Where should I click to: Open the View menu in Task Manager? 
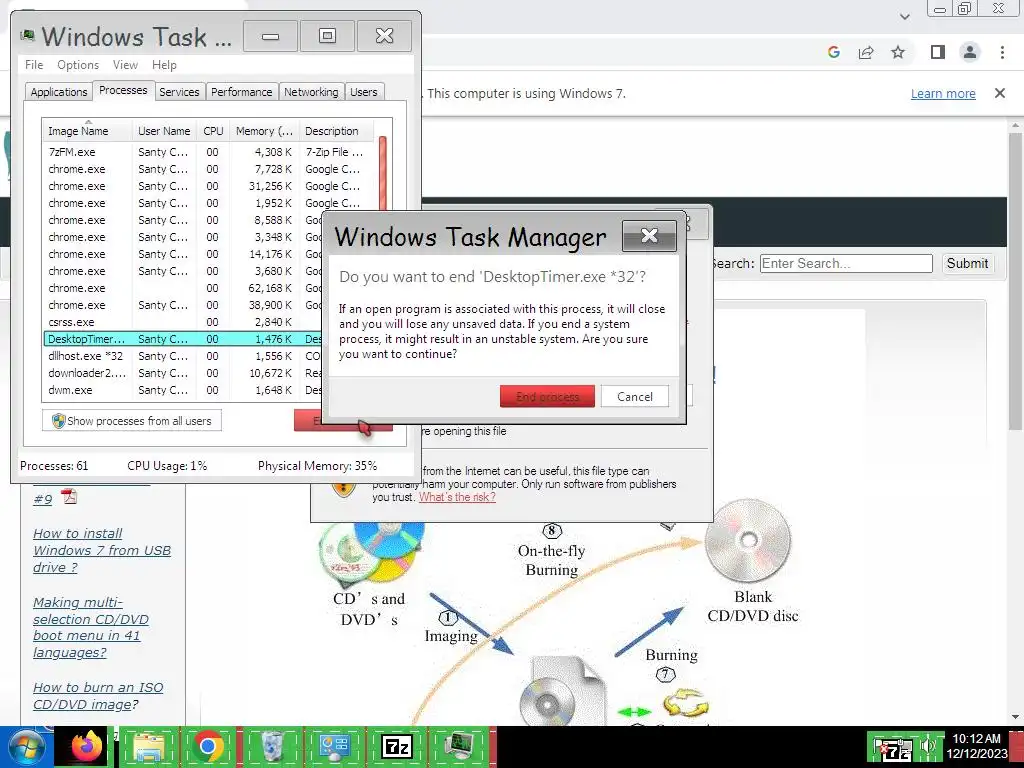pyautogui.click(x=125, y=65)
